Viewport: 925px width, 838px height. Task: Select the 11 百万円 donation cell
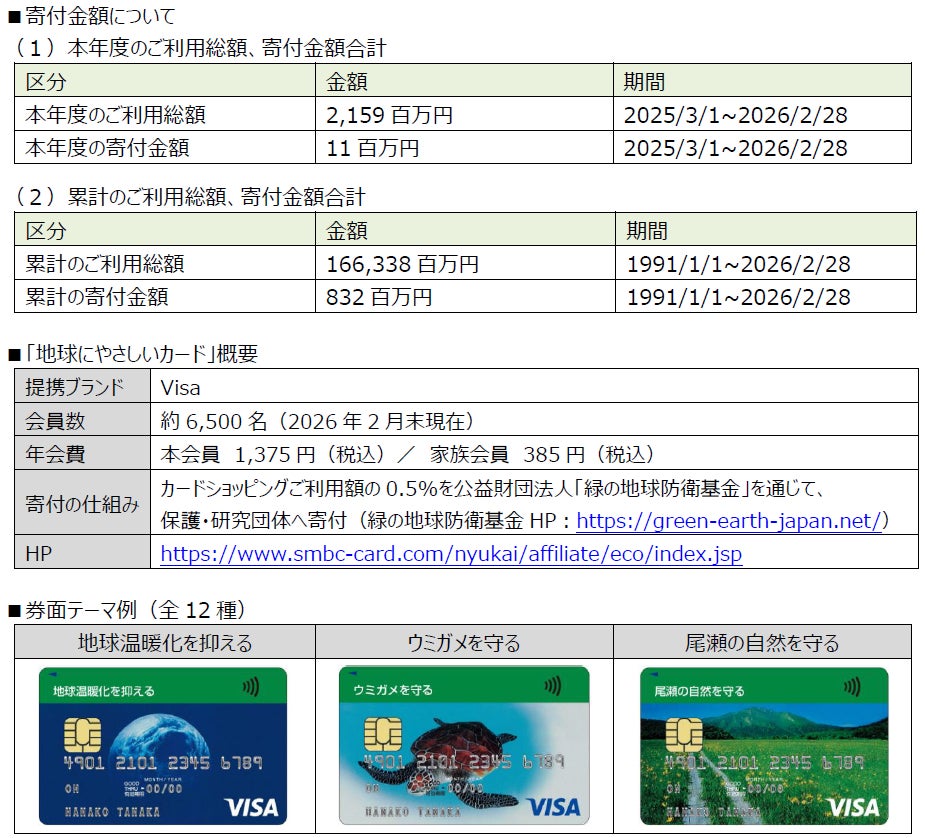[x=464, y=147]
